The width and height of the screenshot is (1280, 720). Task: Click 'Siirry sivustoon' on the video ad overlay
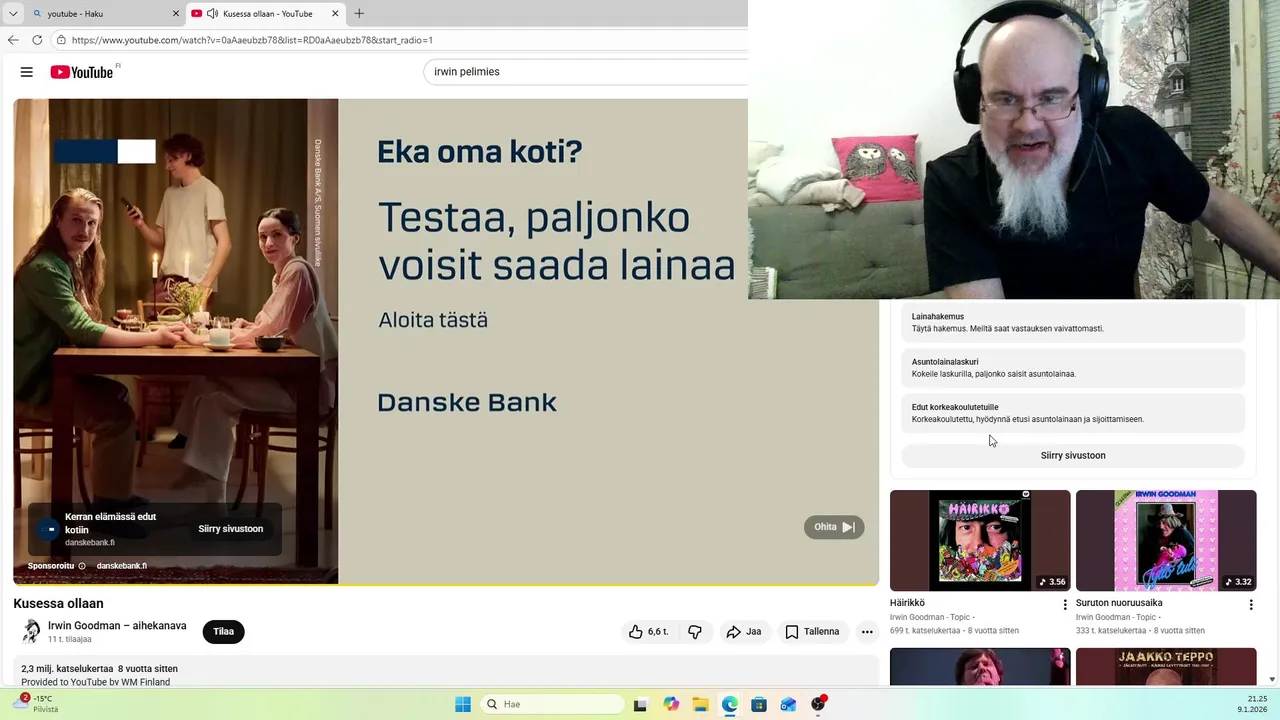(230, 529)
